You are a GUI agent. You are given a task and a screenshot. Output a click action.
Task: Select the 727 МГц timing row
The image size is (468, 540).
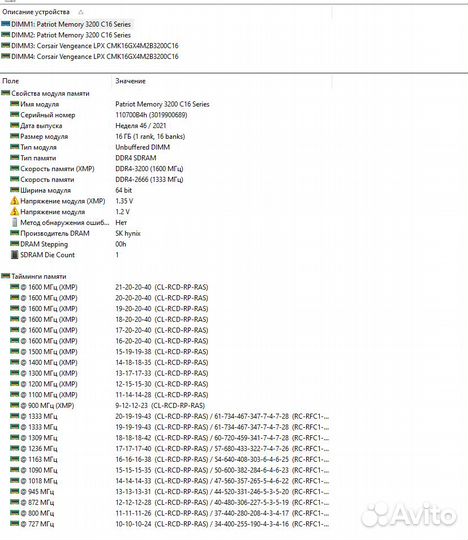pos(165,524)
